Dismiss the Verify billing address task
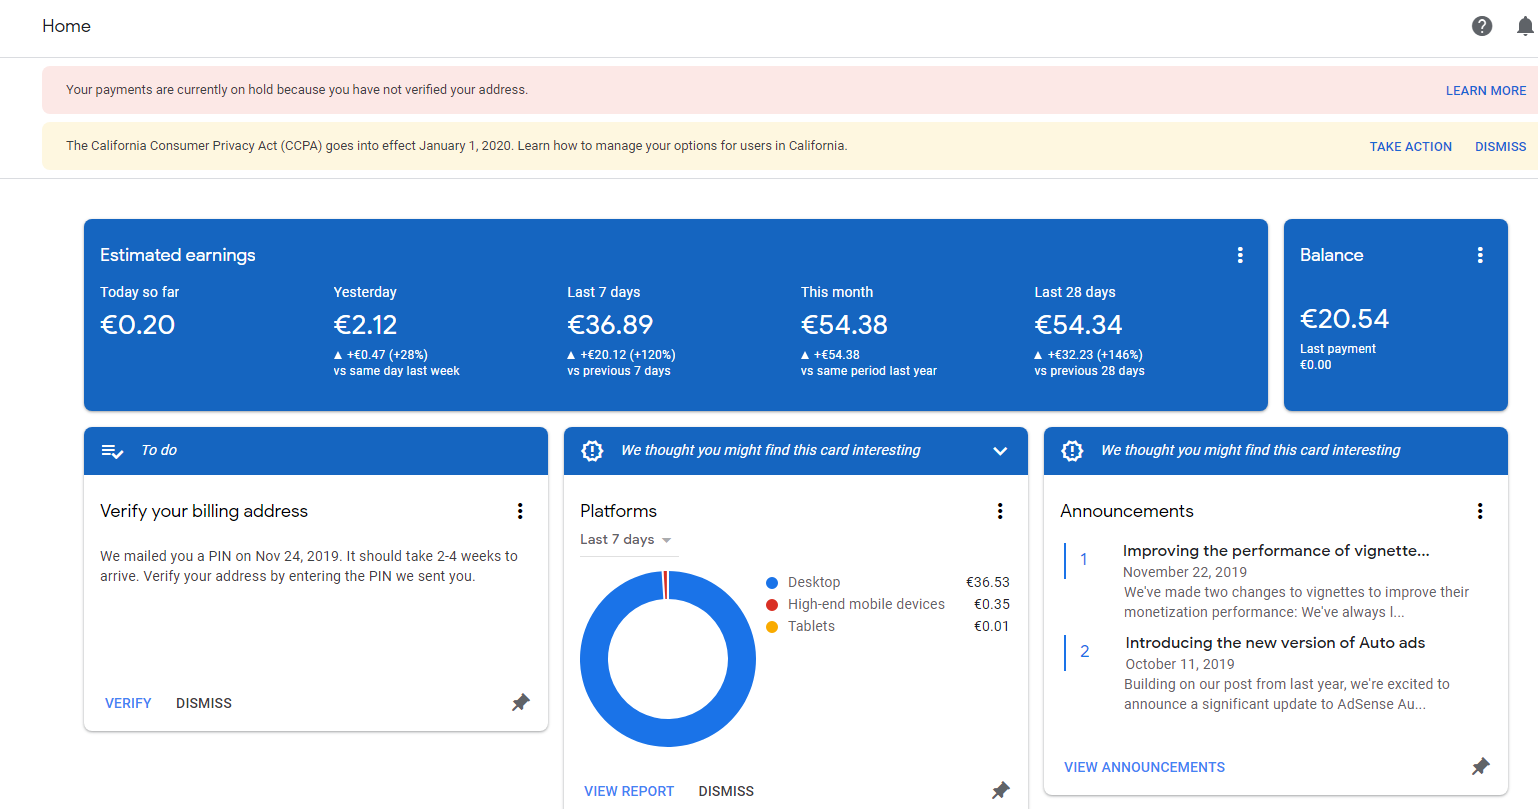The height and width of the screenshot is (809, 1538). [x=204, y=703]
